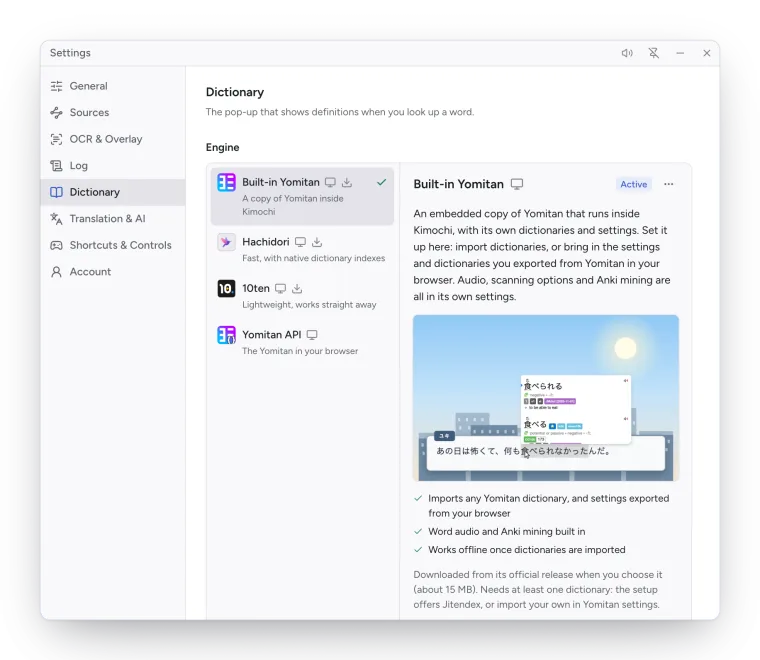This screenshot has height=660, width=760.
Task: Click the Account person icon in sidebar
Action: tap(56, 272)
